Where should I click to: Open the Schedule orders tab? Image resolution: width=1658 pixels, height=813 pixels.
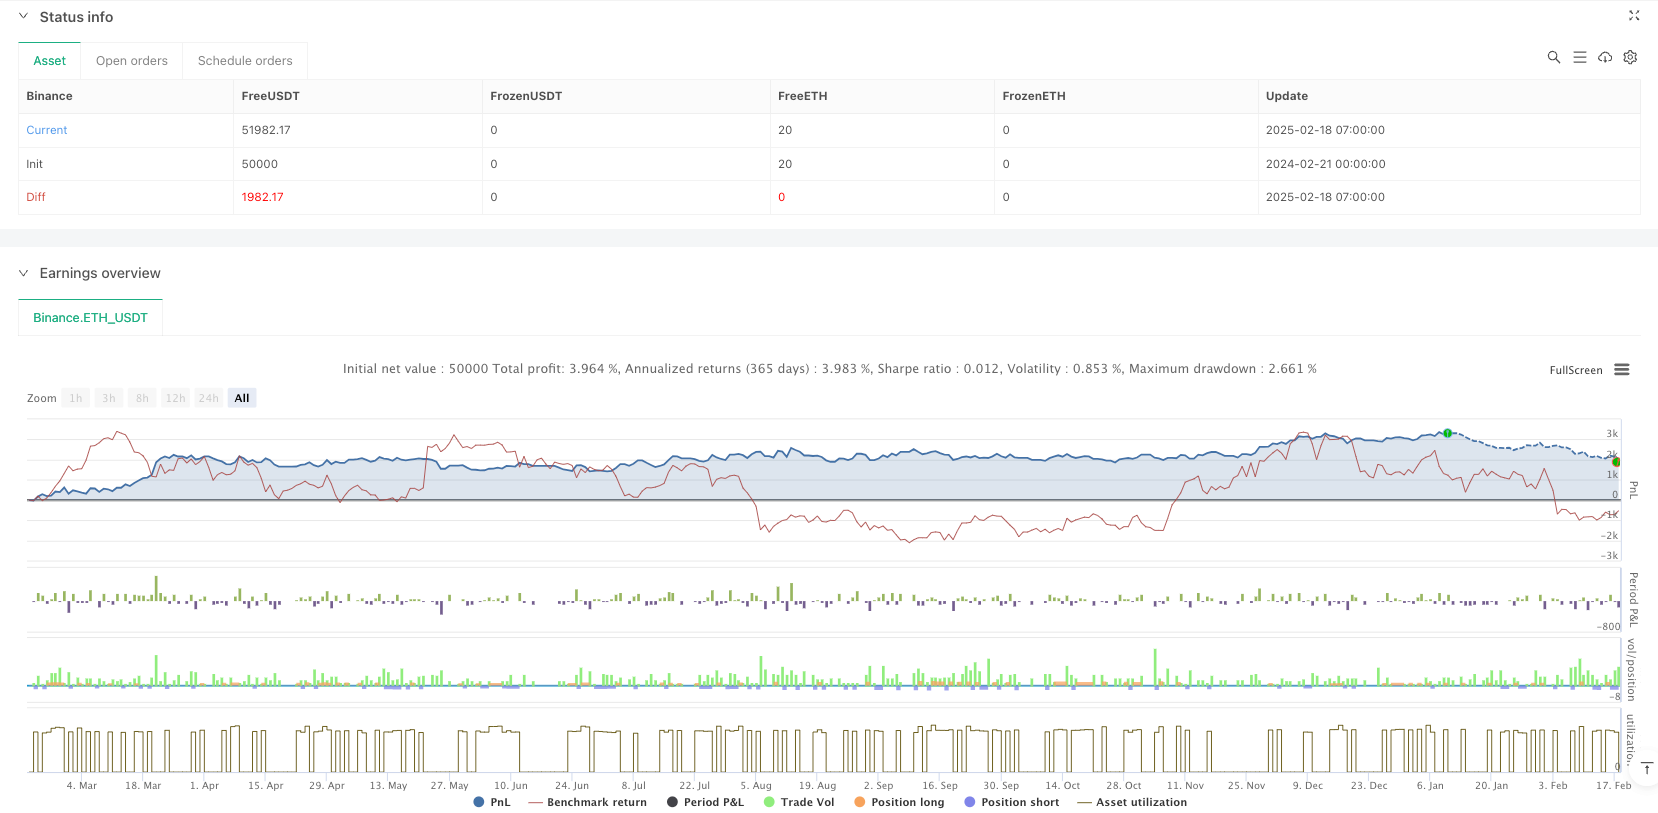pos(245,61)
